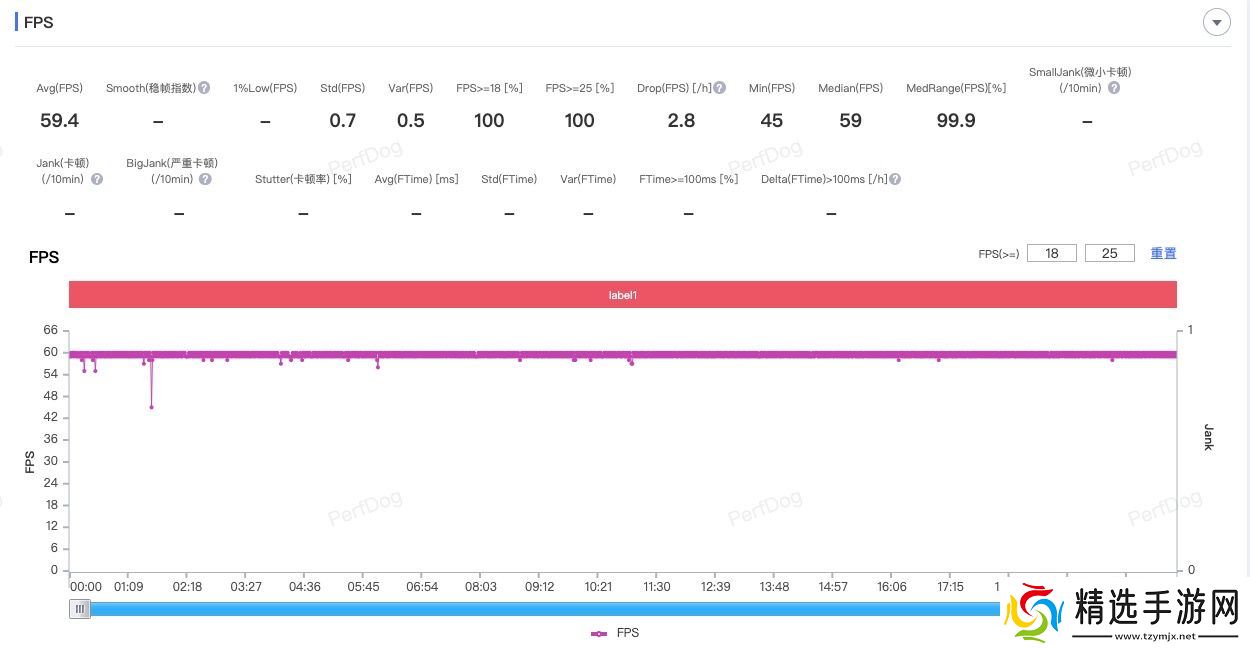The image size is (1250, 649).
Task: Click the 10:21 tick on time axis
Action: (598, 587)
